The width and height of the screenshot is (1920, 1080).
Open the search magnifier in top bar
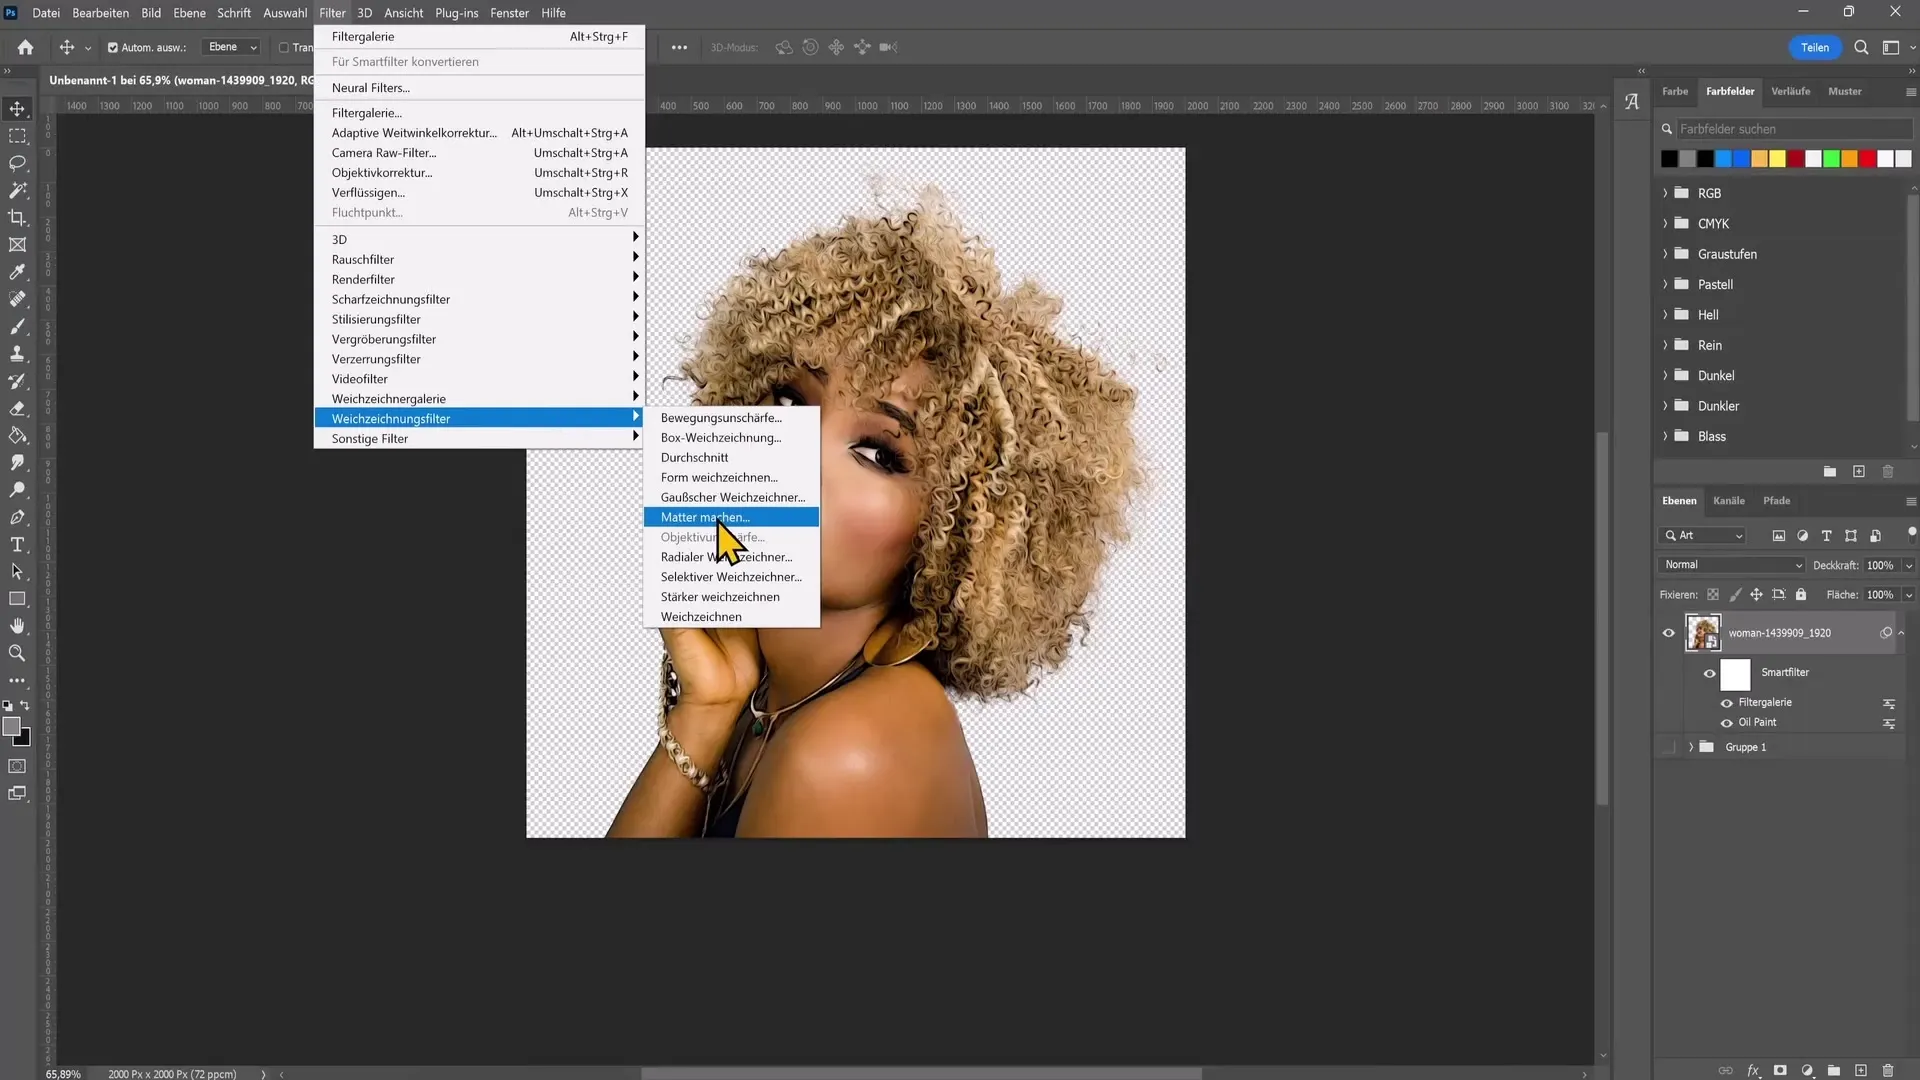coord(1861,47)
